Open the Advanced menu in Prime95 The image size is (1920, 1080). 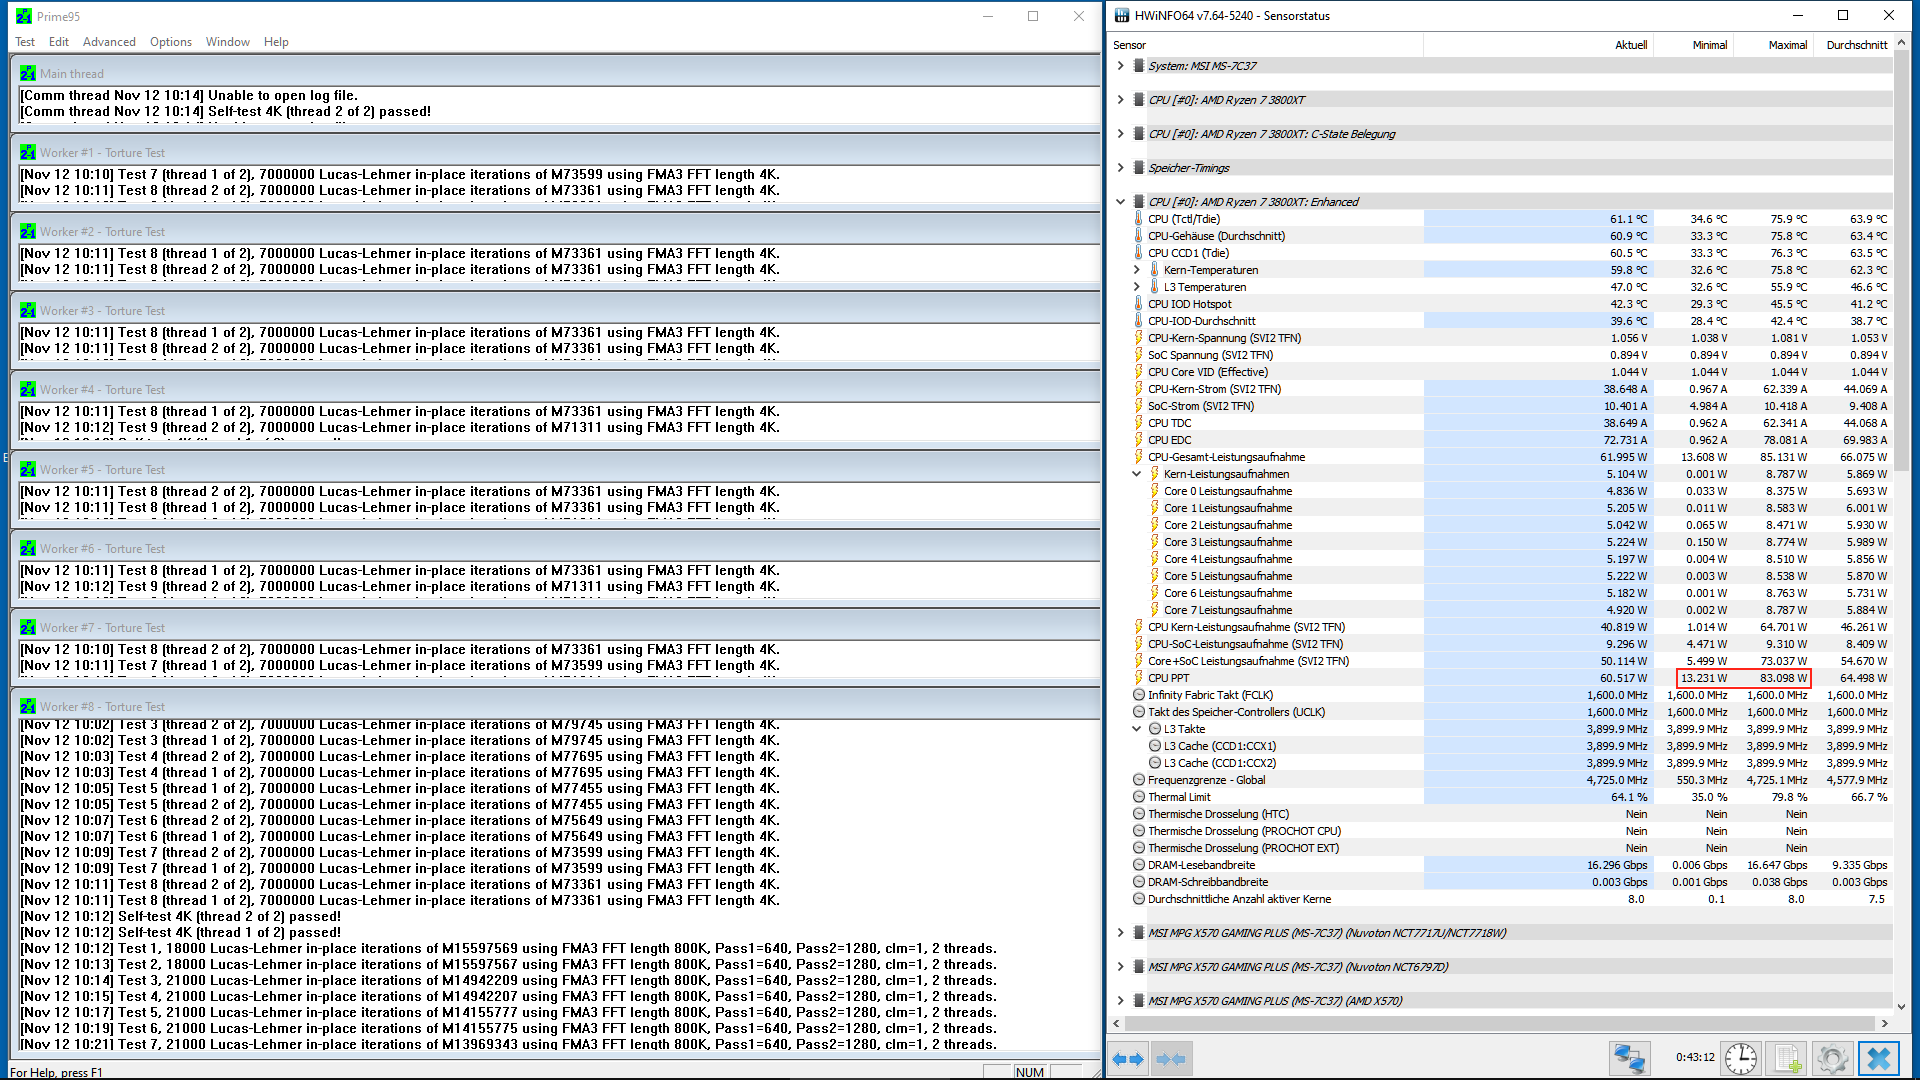coord(109,42)
